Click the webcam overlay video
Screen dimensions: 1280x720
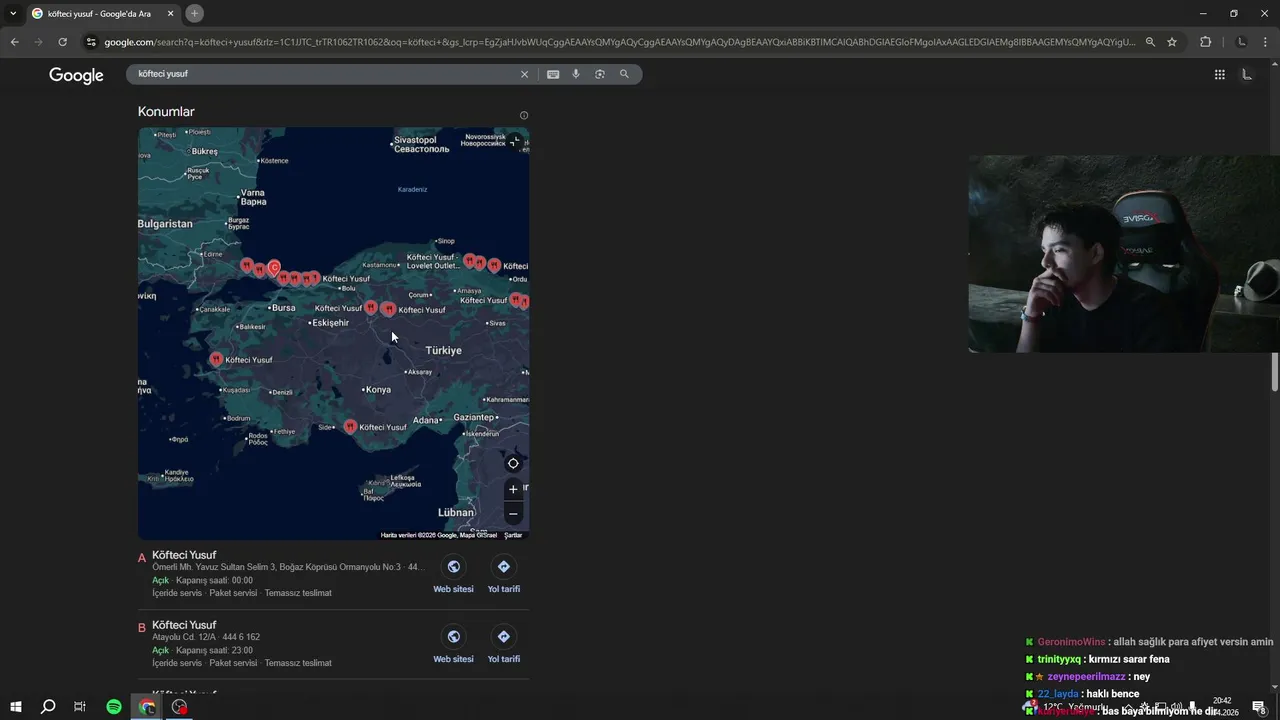coord(1124,254)
